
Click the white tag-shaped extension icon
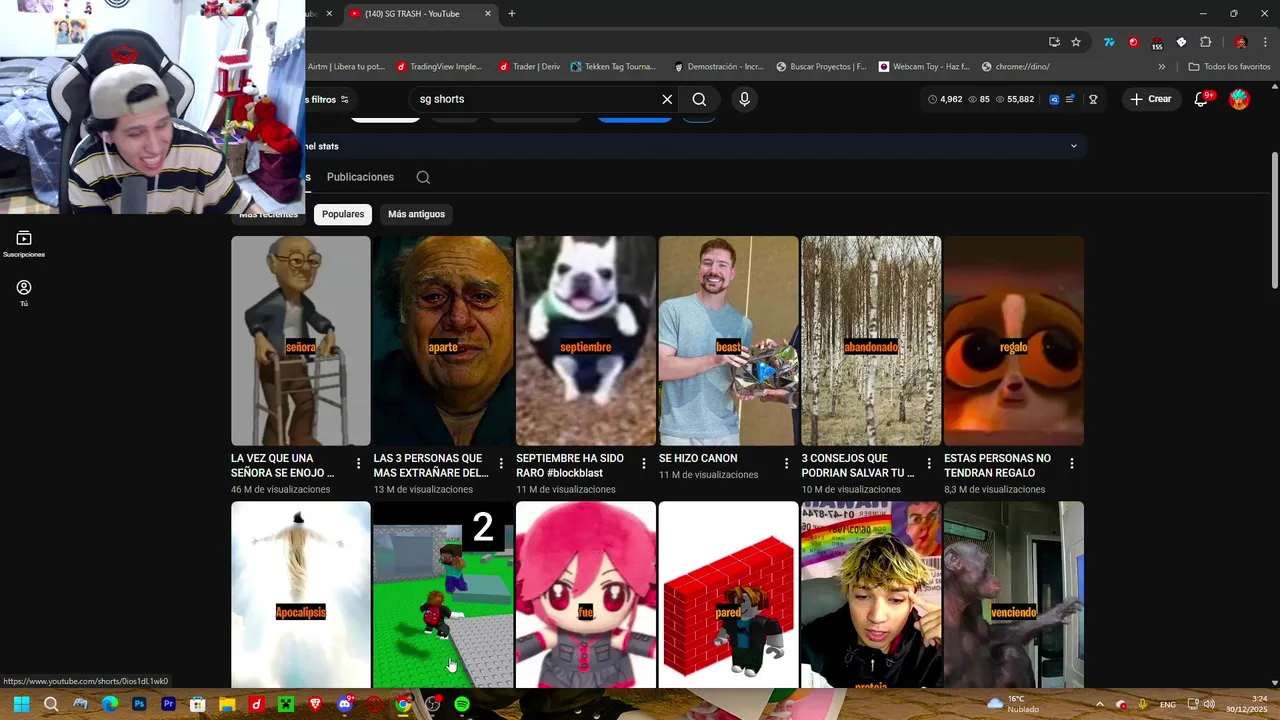click(x=1181, y=42)
